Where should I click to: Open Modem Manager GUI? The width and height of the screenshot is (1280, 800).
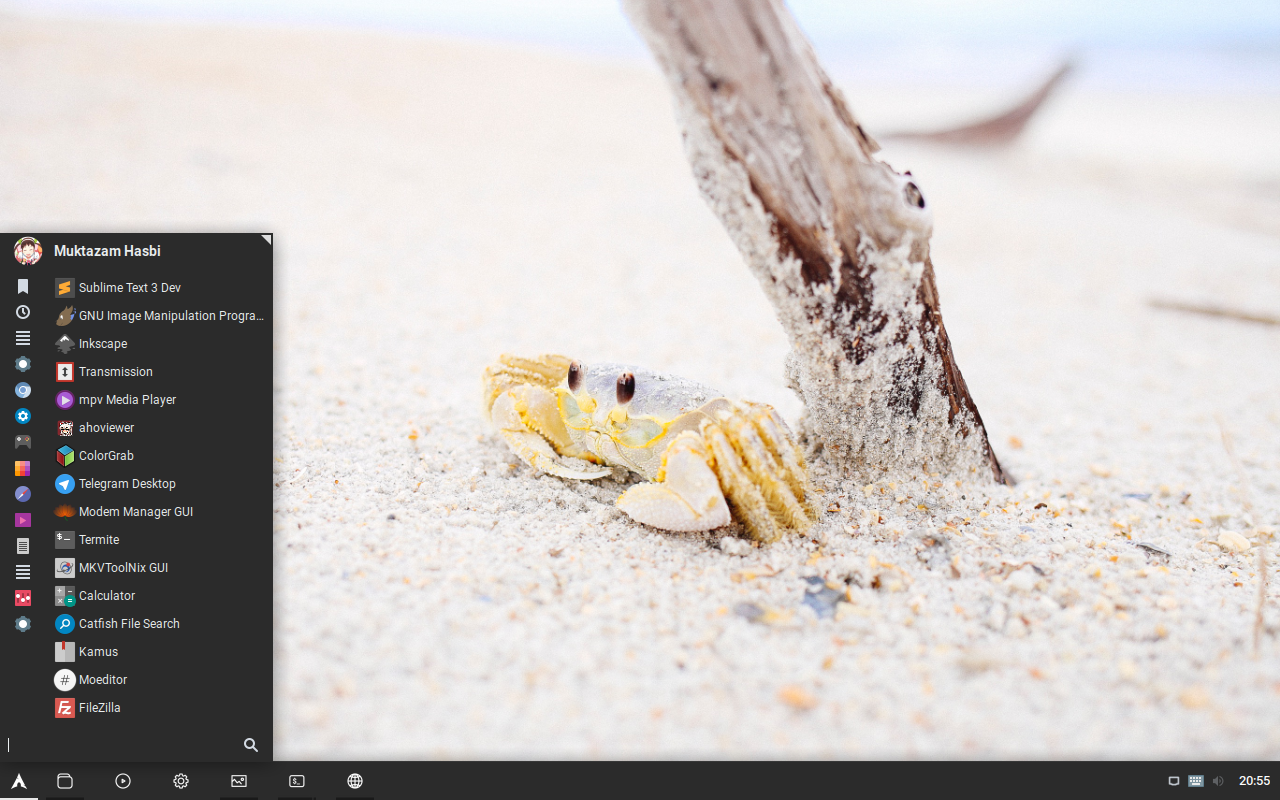pyautogui.click(x=160, y=512)
